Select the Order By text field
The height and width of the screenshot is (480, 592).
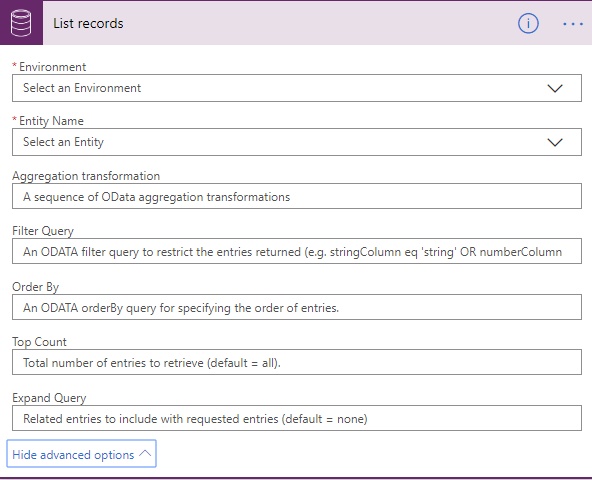tap(297, 307)
